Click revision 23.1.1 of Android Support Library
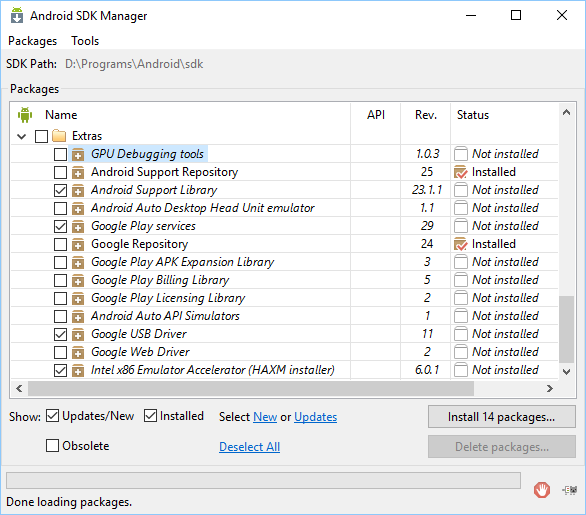Image resolution: width=586 pixels, height=515 pixels. point(427,190)
